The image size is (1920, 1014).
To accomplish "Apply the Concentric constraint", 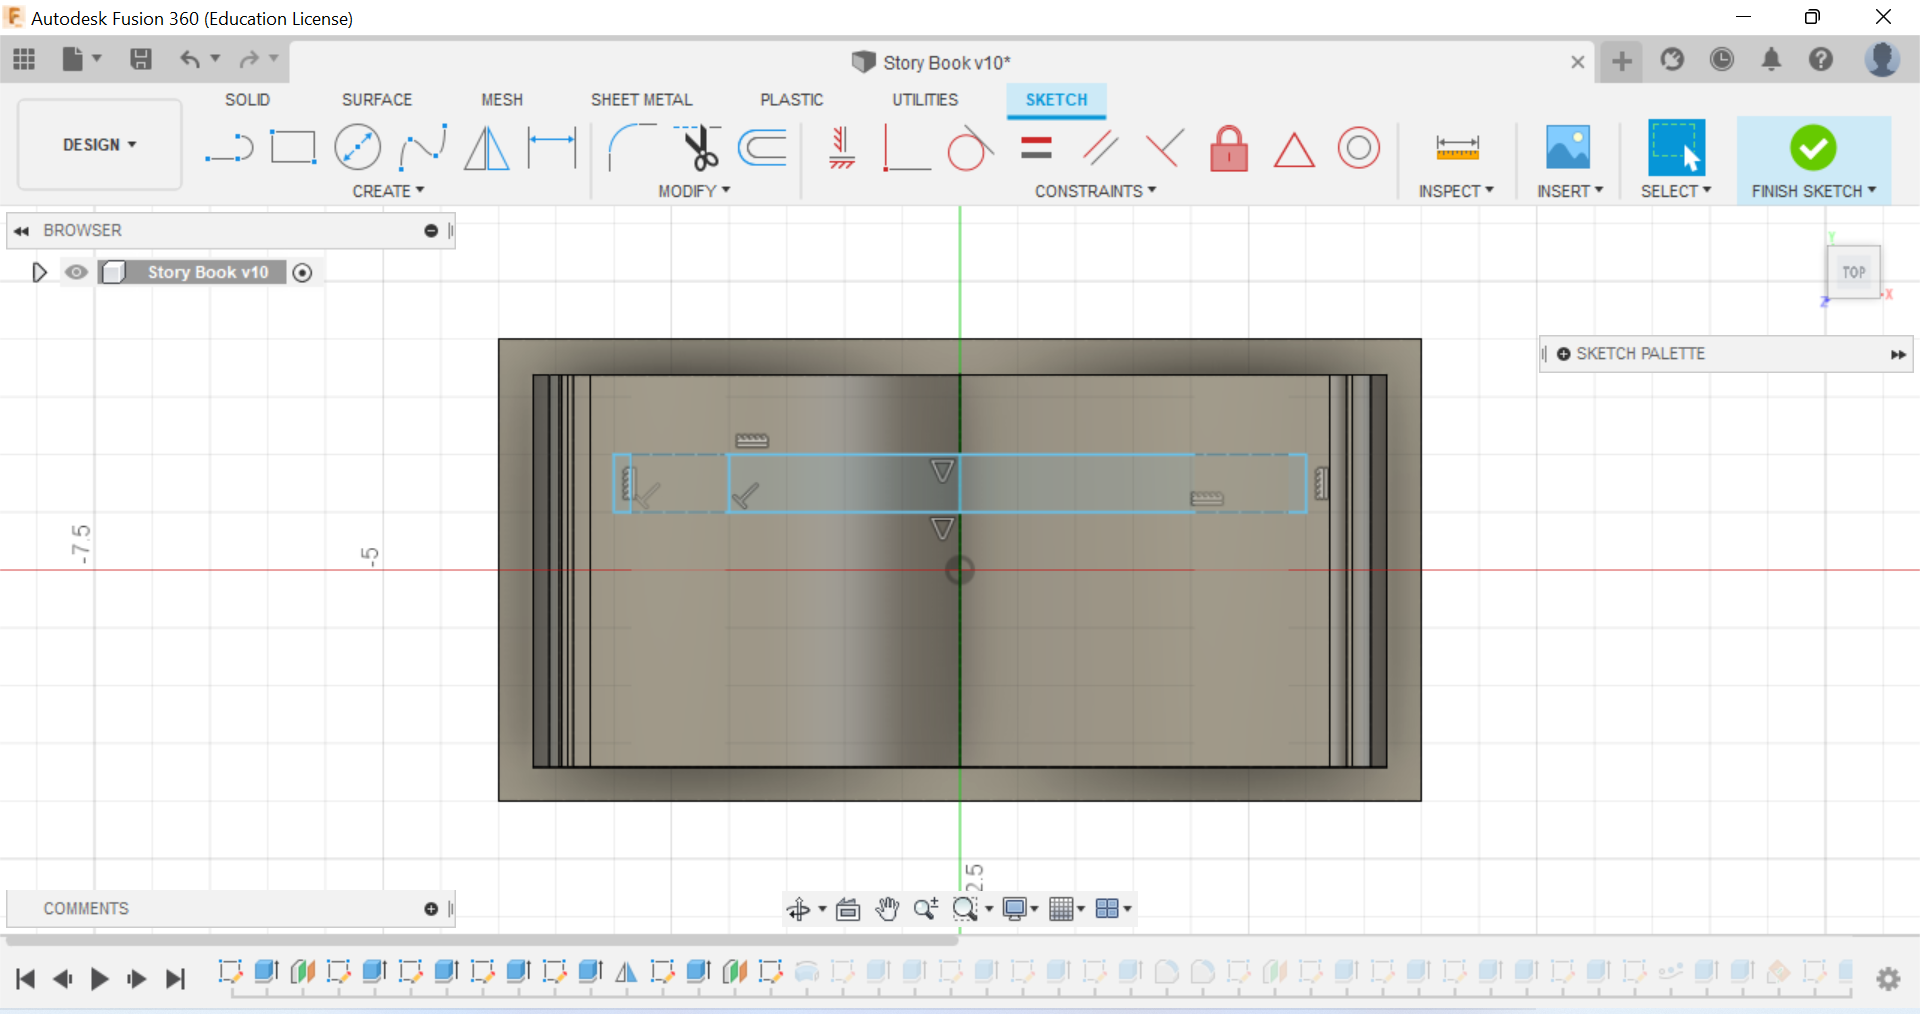I will [x=1358, y=148].
